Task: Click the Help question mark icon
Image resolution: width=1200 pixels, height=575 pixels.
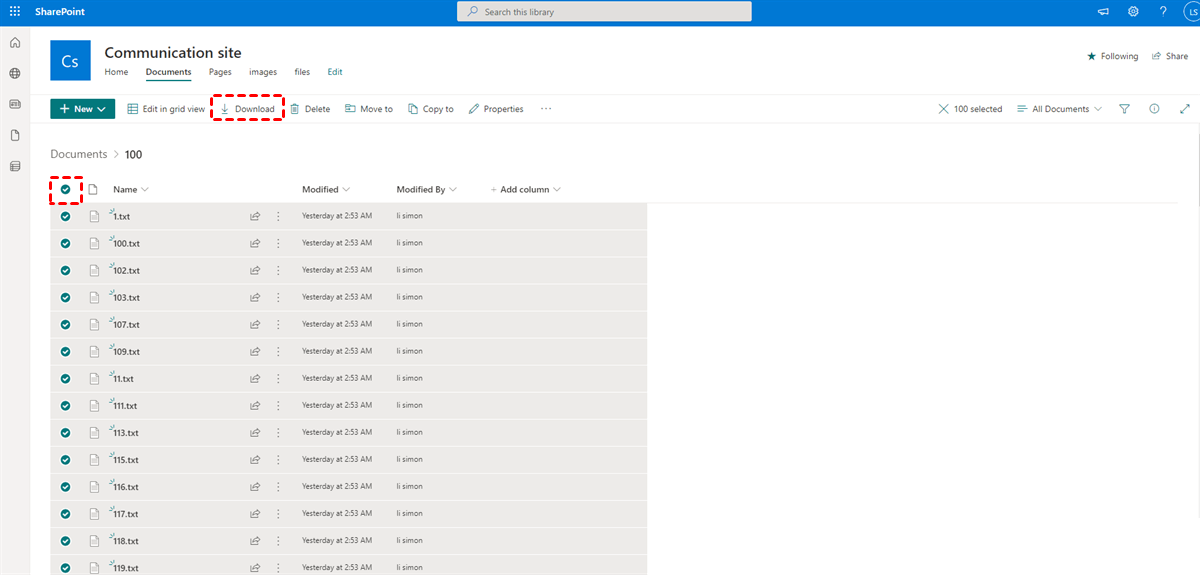Action: (1163, 12)
